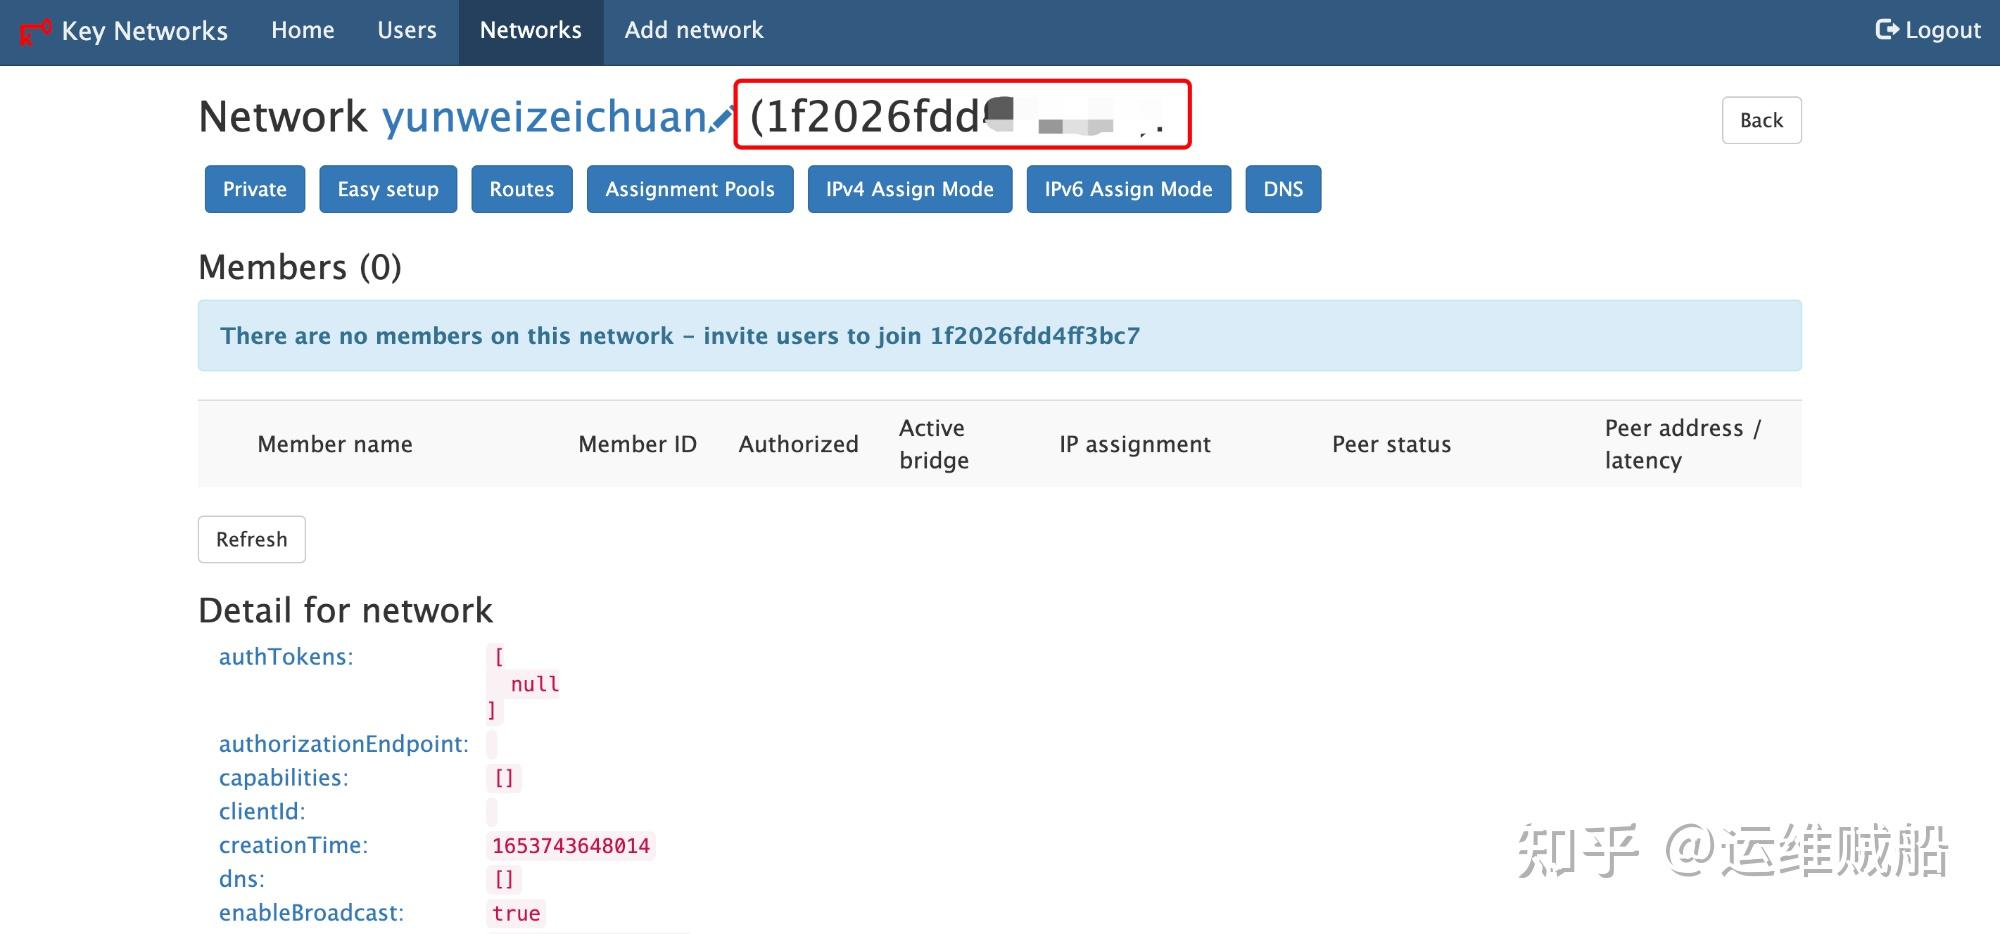
Task: Click the Active bridge column header
Action: click(x=934, y=444)
